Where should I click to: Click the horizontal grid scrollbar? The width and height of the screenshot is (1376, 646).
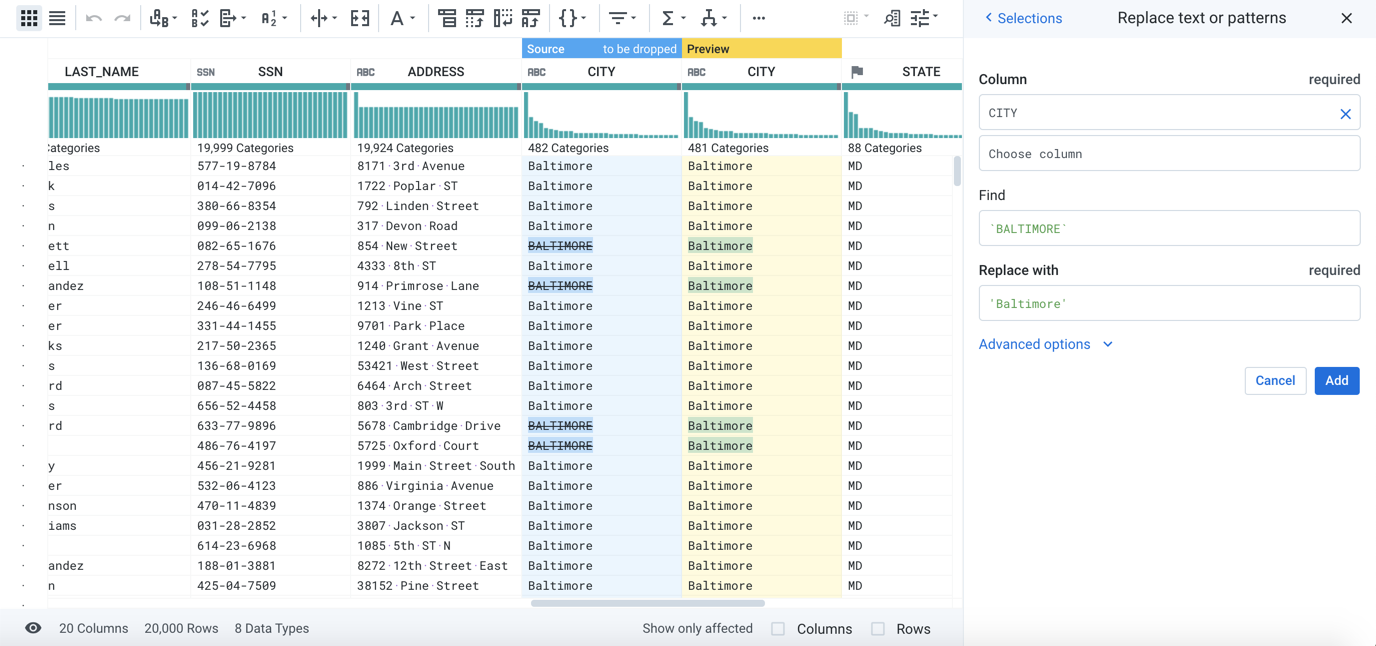[648, 603]
